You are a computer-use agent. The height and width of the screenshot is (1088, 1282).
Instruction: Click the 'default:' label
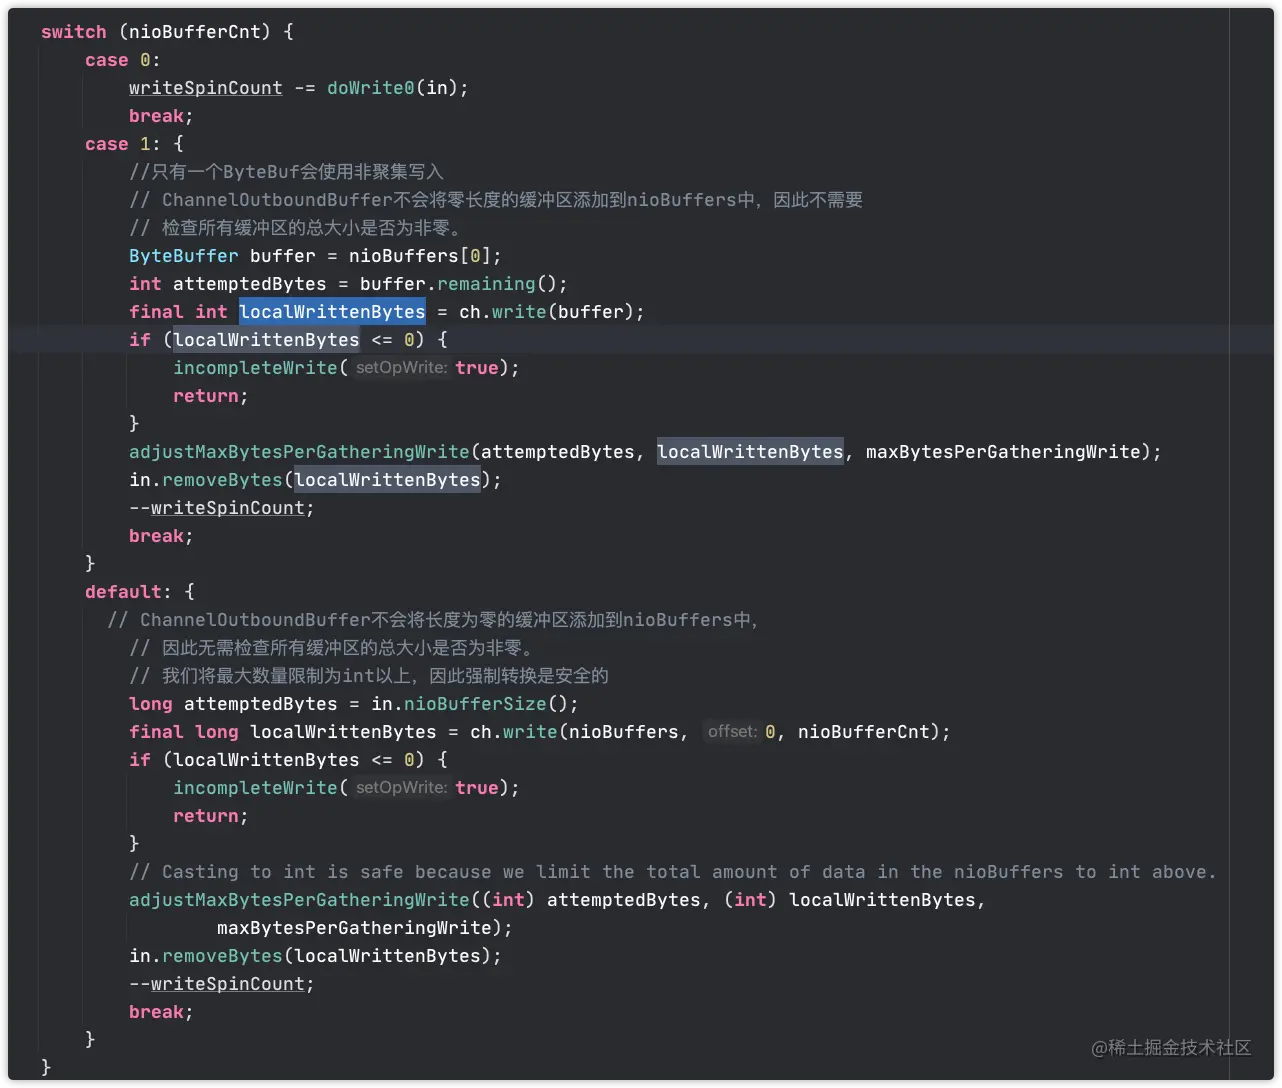(128, 592)
